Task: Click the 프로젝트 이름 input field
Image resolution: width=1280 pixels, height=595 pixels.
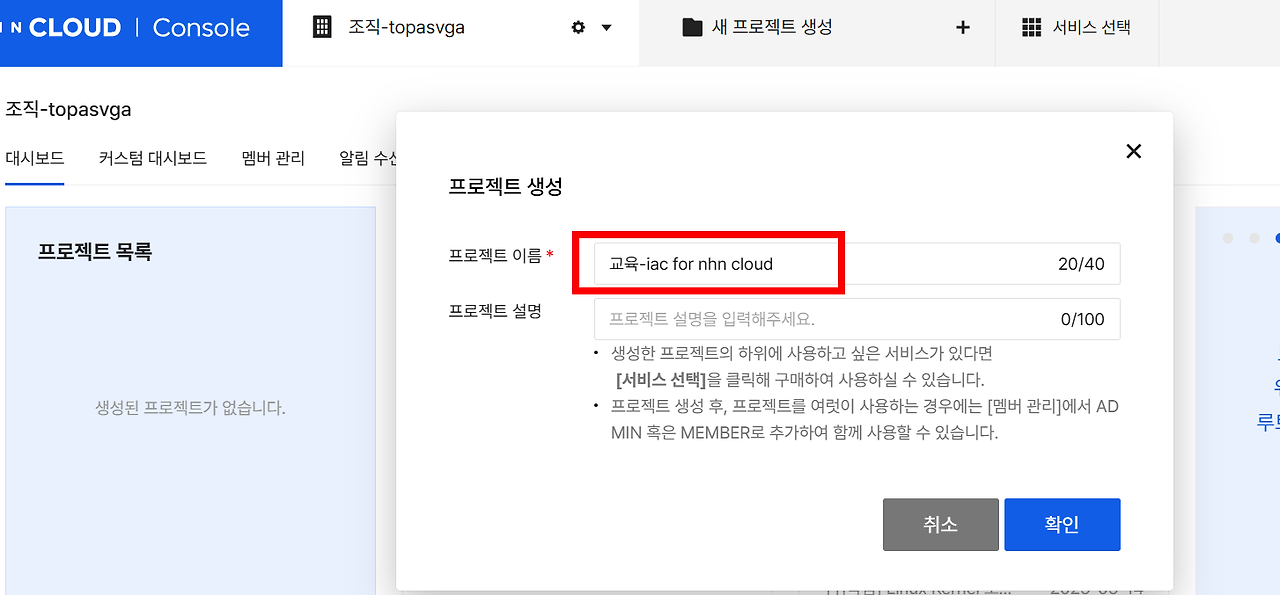Action: 857,264
